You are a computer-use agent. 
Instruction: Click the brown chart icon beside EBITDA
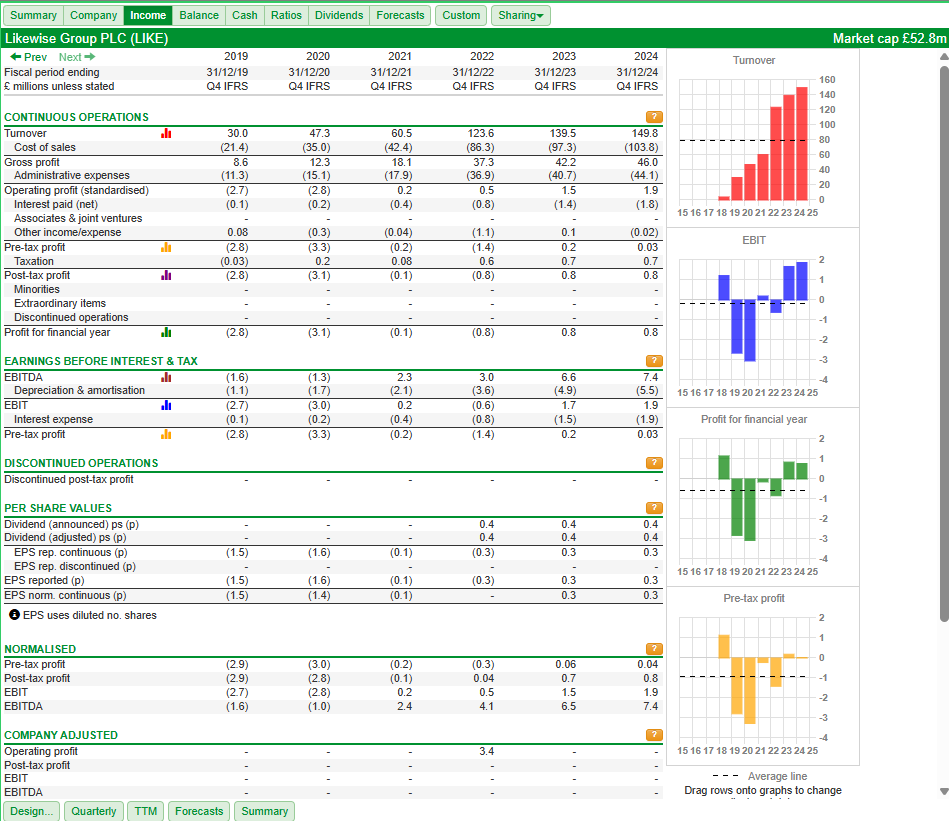tap(166, 377)
